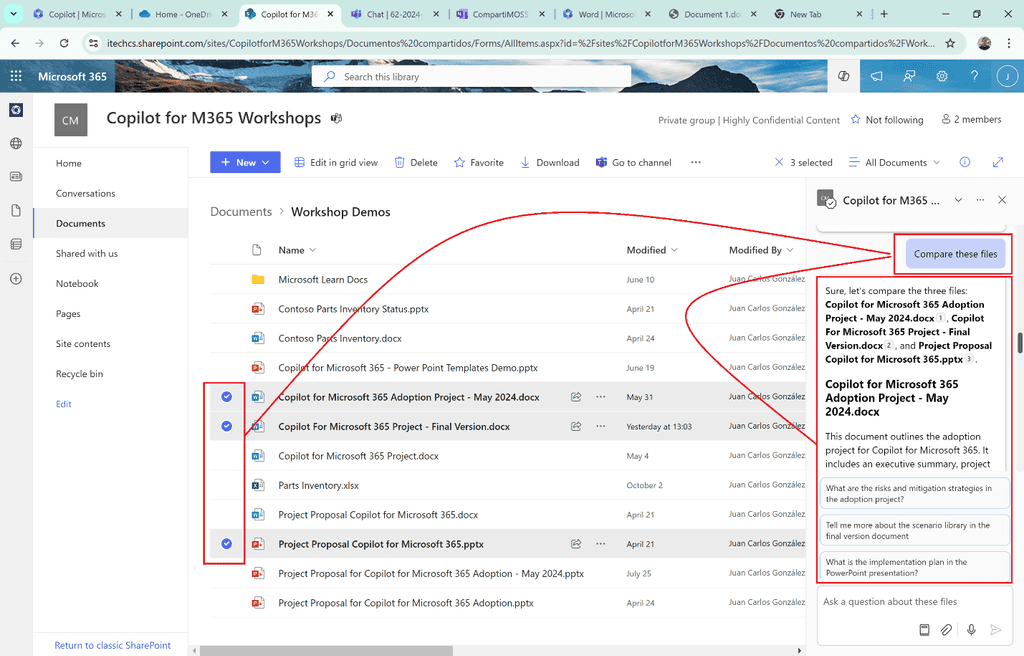Viewport: 1024px width, 656px height.
Task: Open the globe icon in left rail
Action: [16, 143]
